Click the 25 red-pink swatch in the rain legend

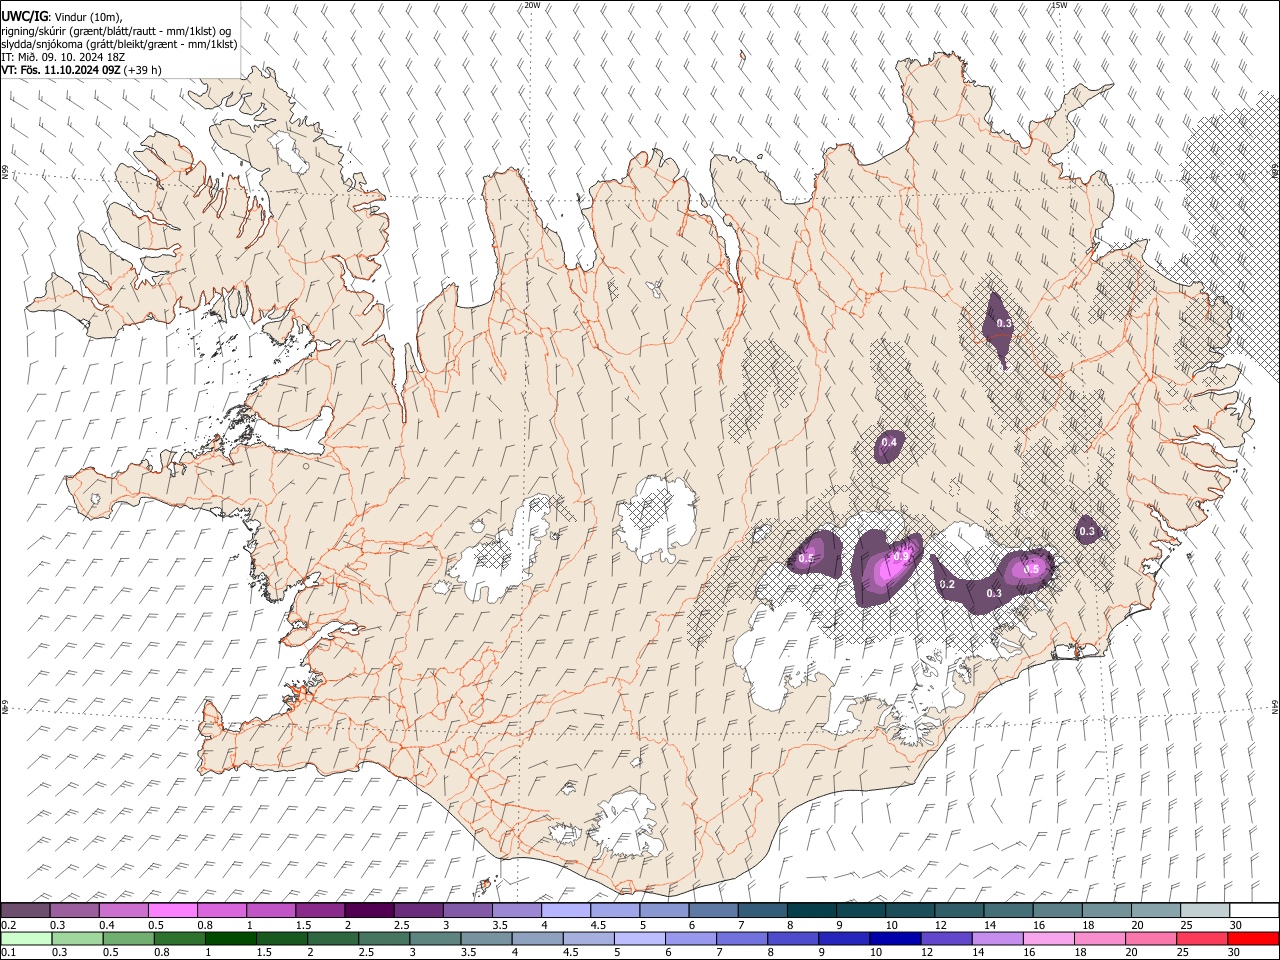(1202, 938)
